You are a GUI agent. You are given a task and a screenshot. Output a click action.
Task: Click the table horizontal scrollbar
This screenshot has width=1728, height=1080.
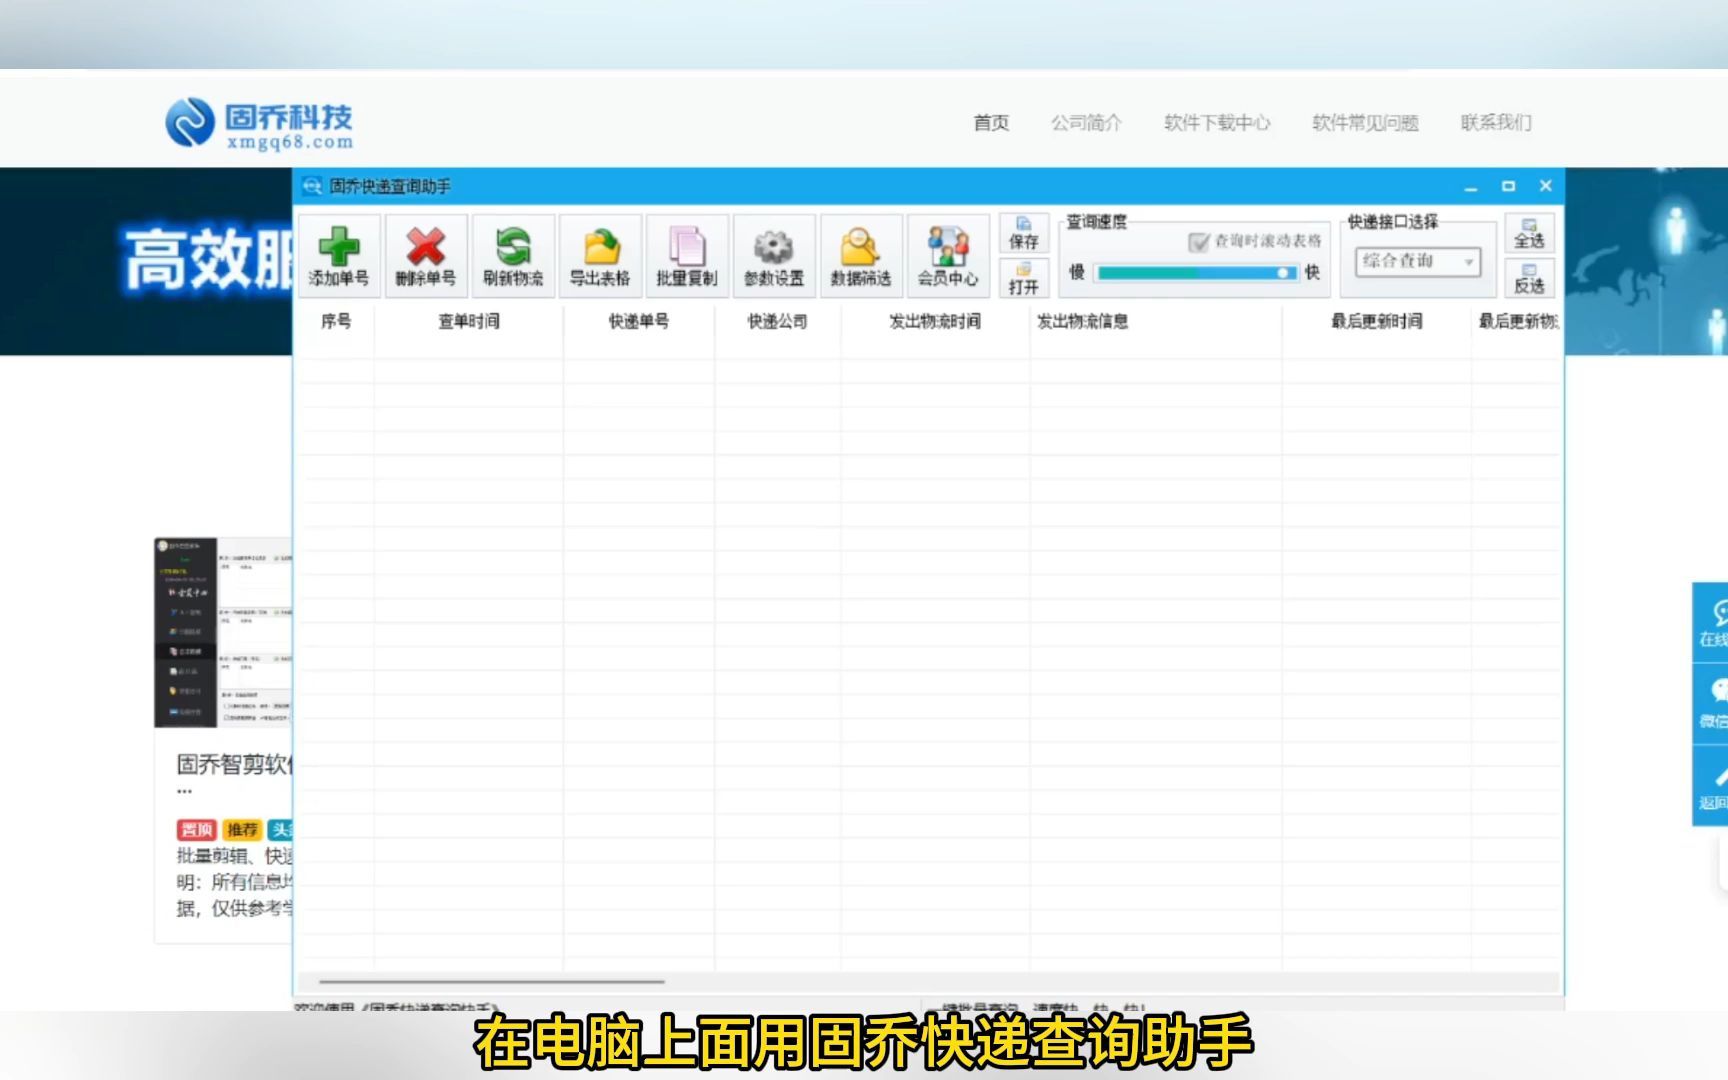coord(492,981)
